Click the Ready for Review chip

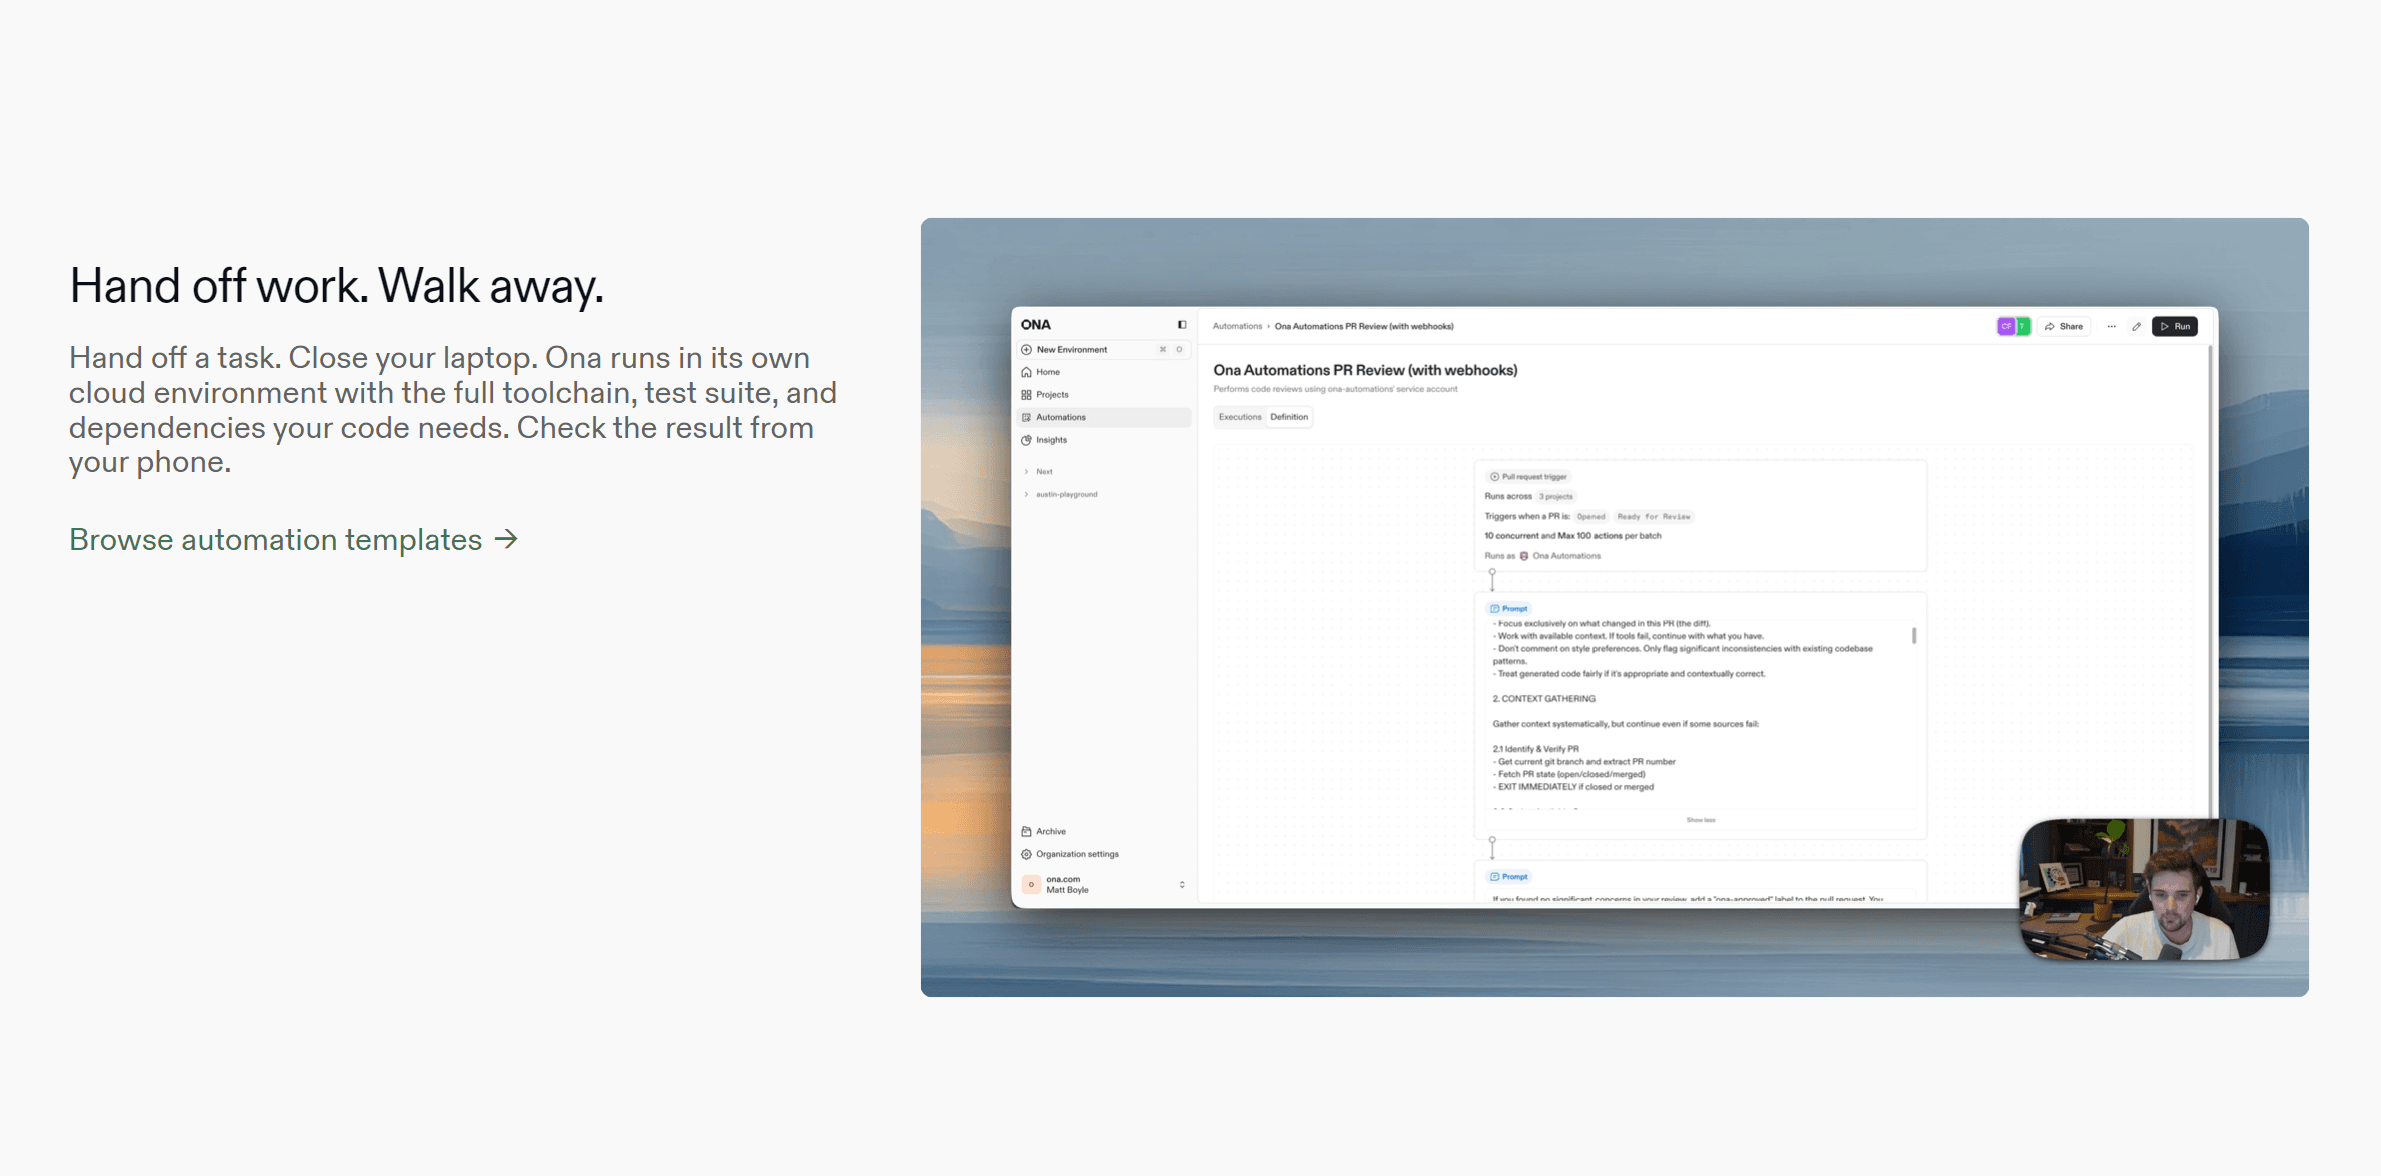tap(1654, 517)
